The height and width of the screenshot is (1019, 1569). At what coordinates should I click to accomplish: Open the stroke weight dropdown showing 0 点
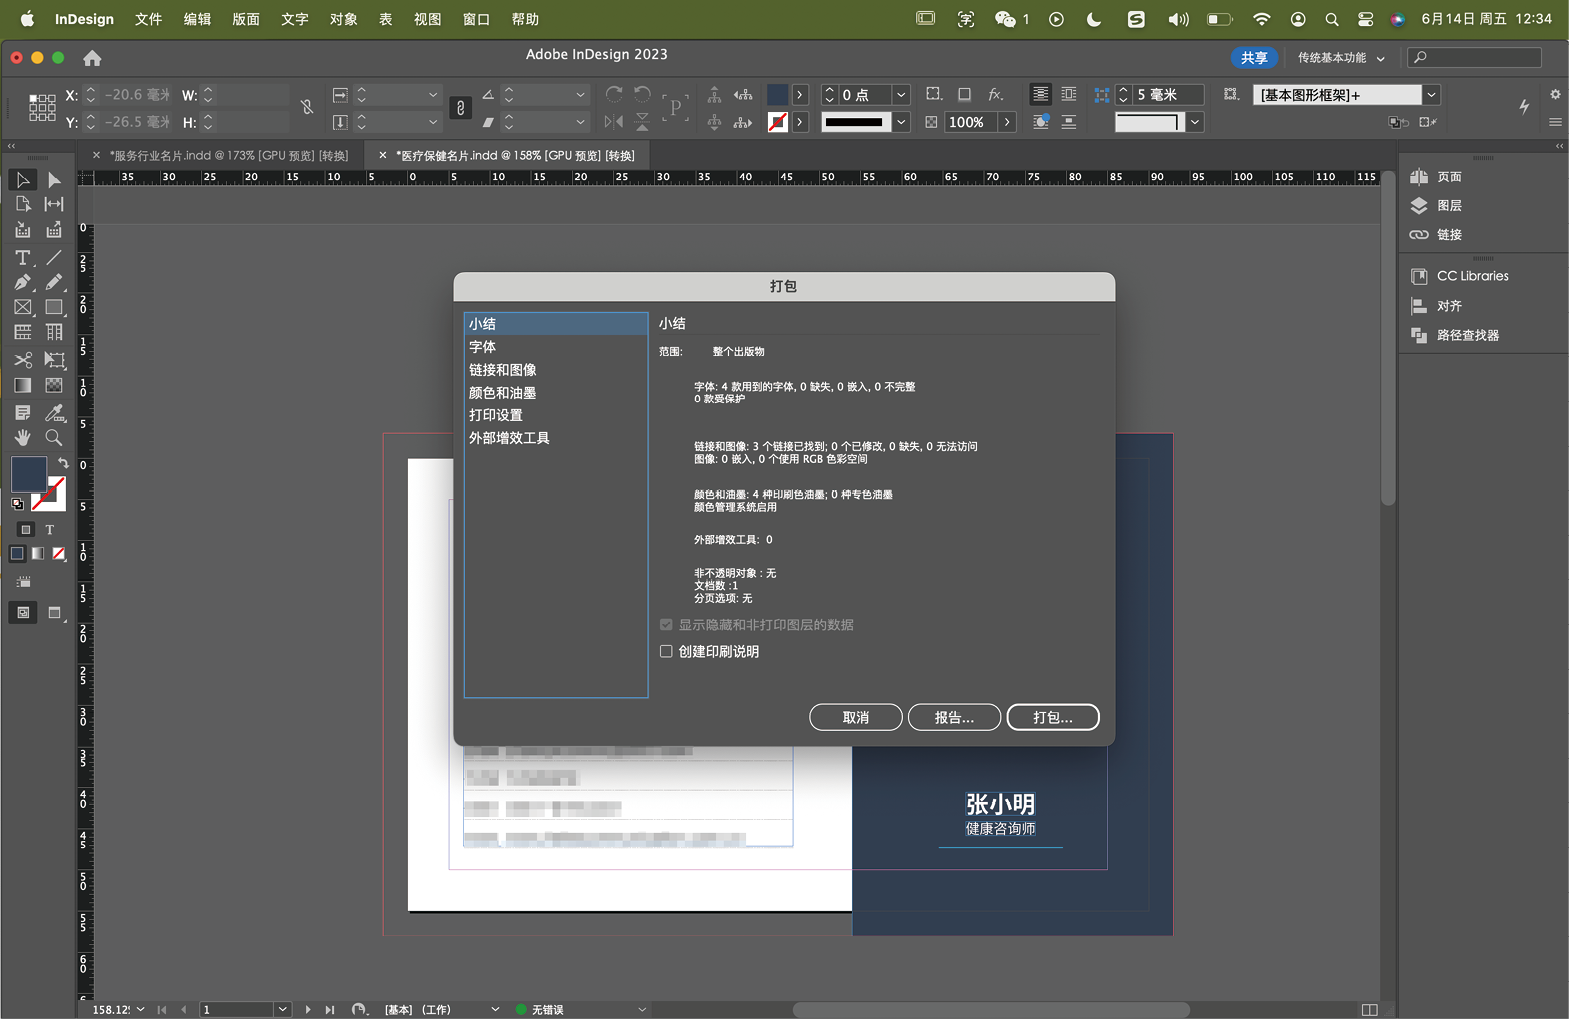pyautogui.click(x=901, y=95)
